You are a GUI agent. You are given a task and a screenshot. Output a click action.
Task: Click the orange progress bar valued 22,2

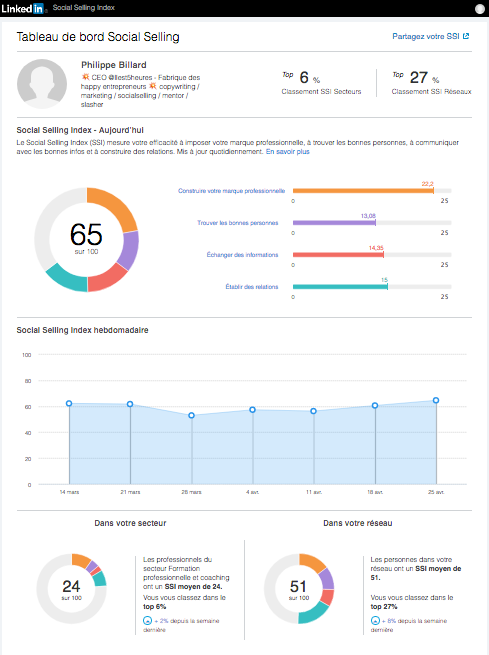point(363,191)
